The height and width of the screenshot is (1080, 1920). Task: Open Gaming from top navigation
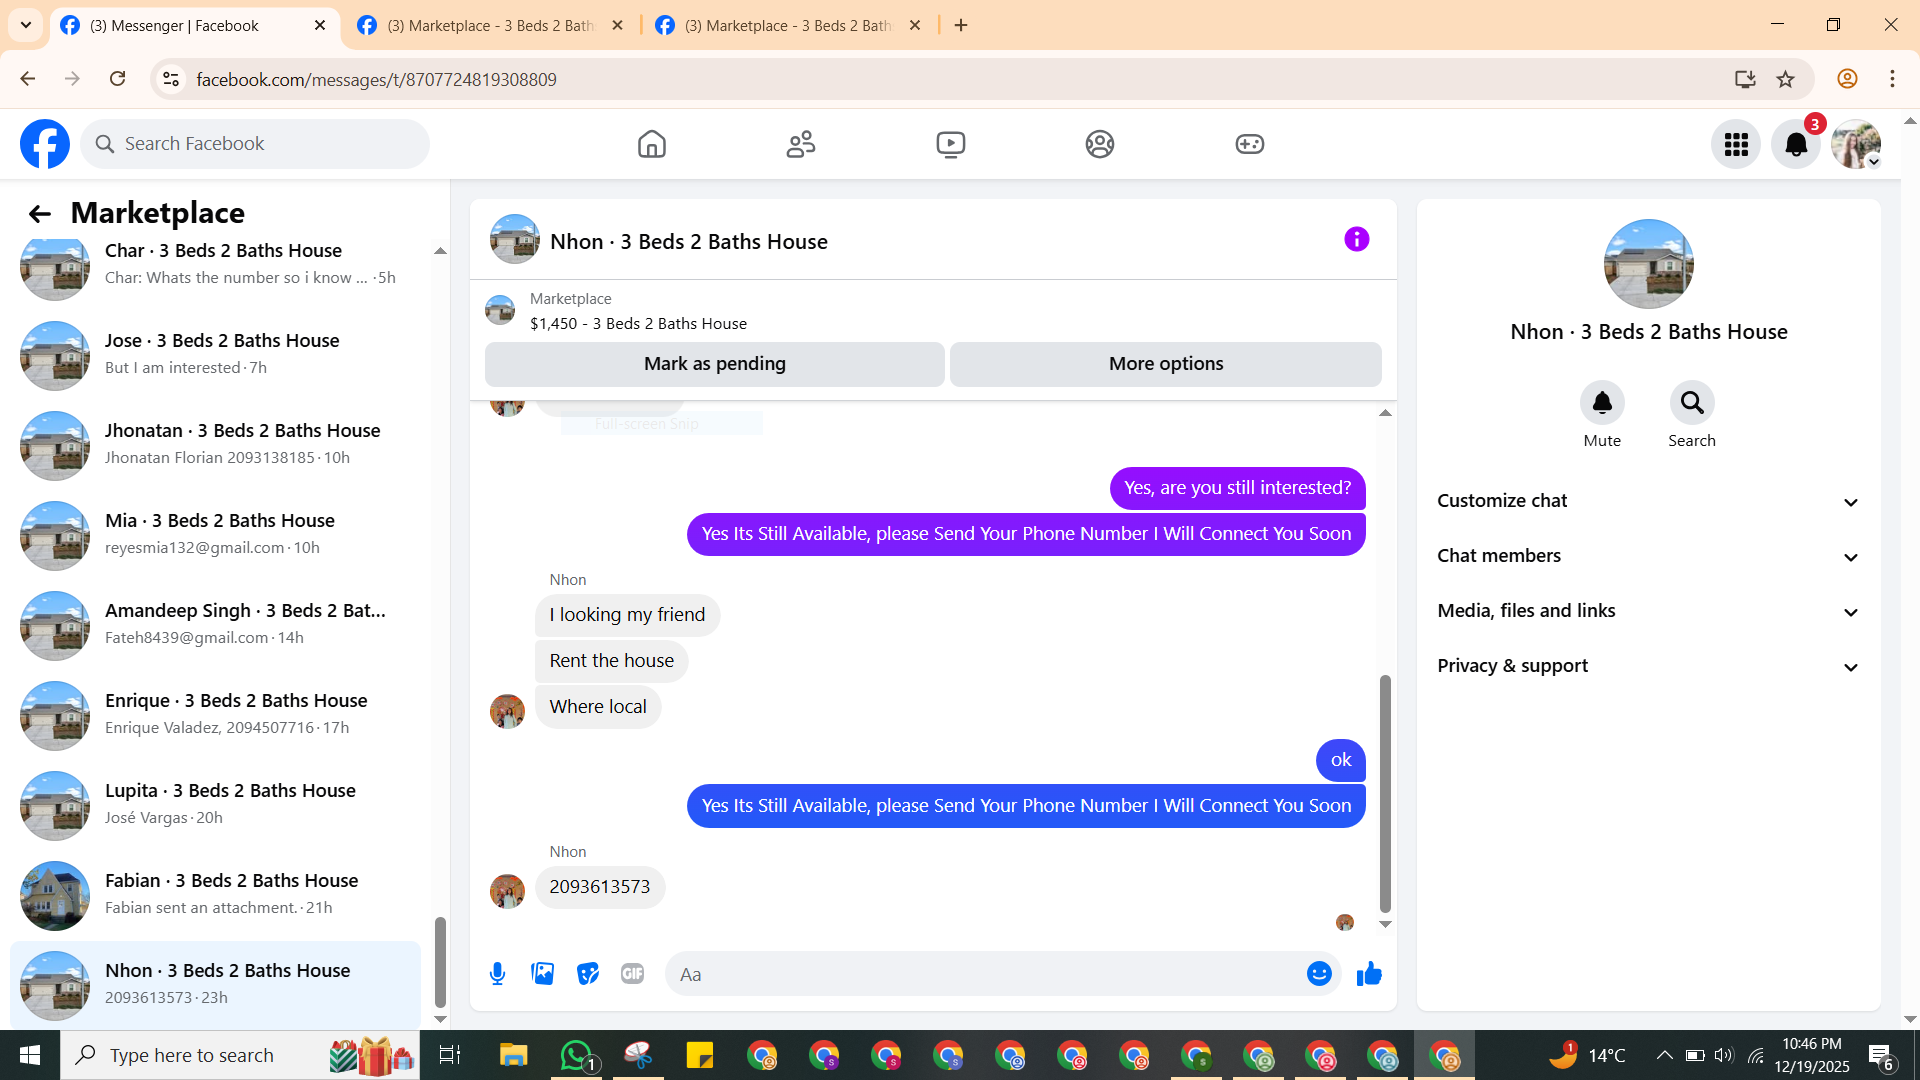1249,144
